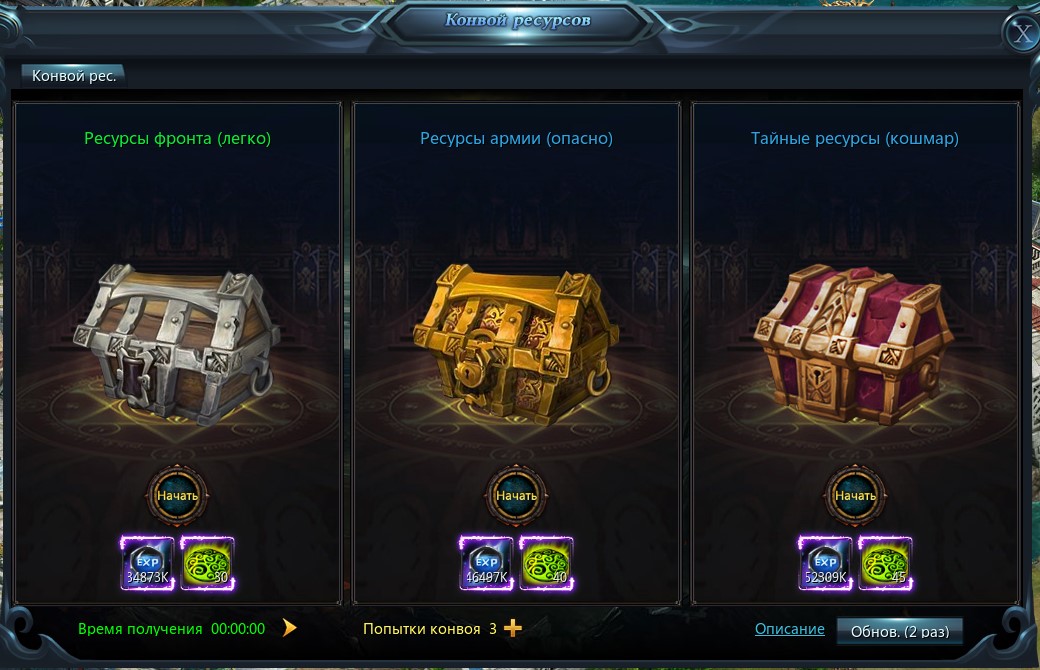1040x670 pixels.
Task: Start the Тайные ресурсы (кошмар) convoy
Action: pos(855,496)
